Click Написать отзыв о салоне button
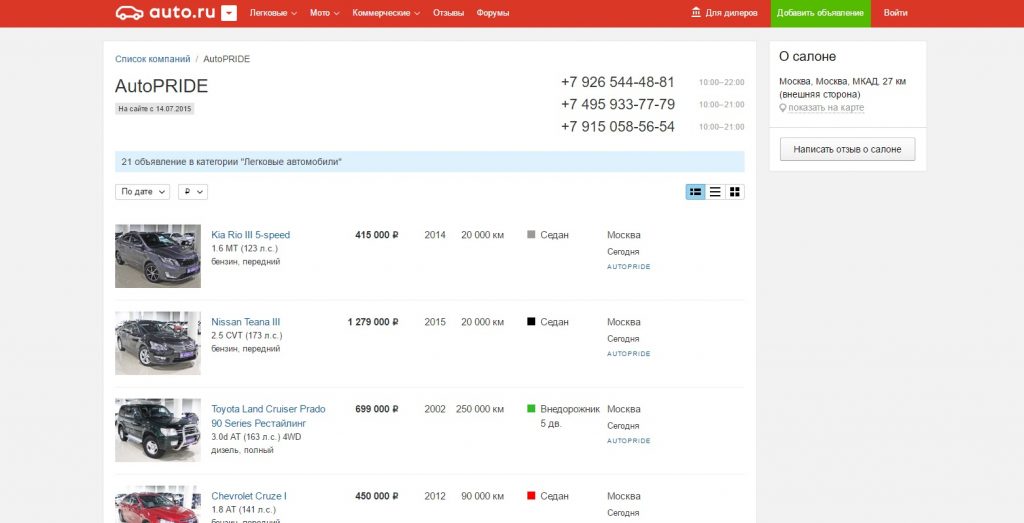The image size is (1024, 523). (x=847, y=149)
